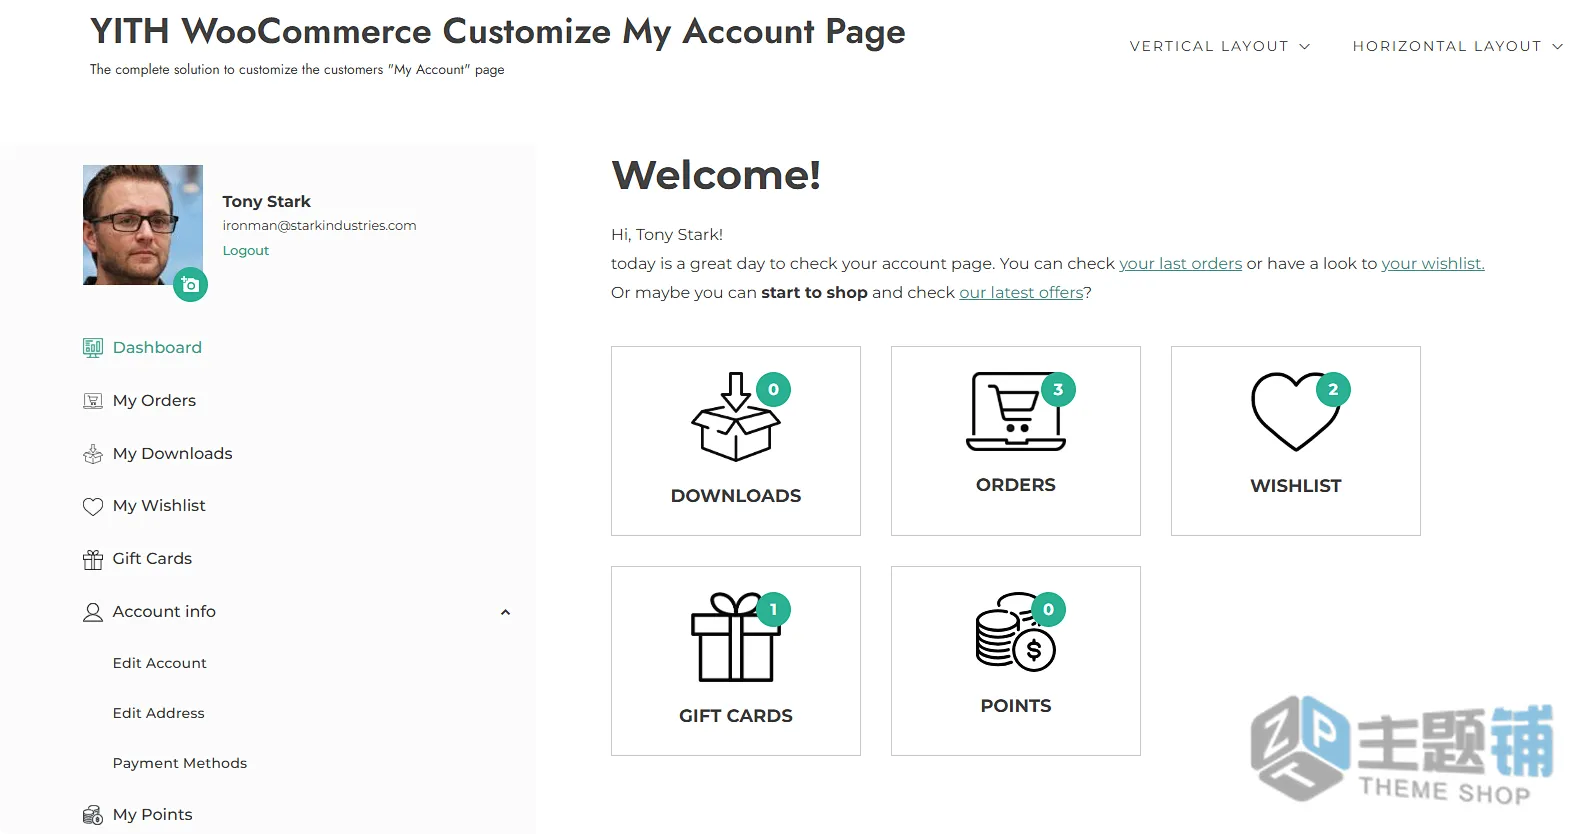Click the large heart icon in Wishlist card

pos(1295,412)
